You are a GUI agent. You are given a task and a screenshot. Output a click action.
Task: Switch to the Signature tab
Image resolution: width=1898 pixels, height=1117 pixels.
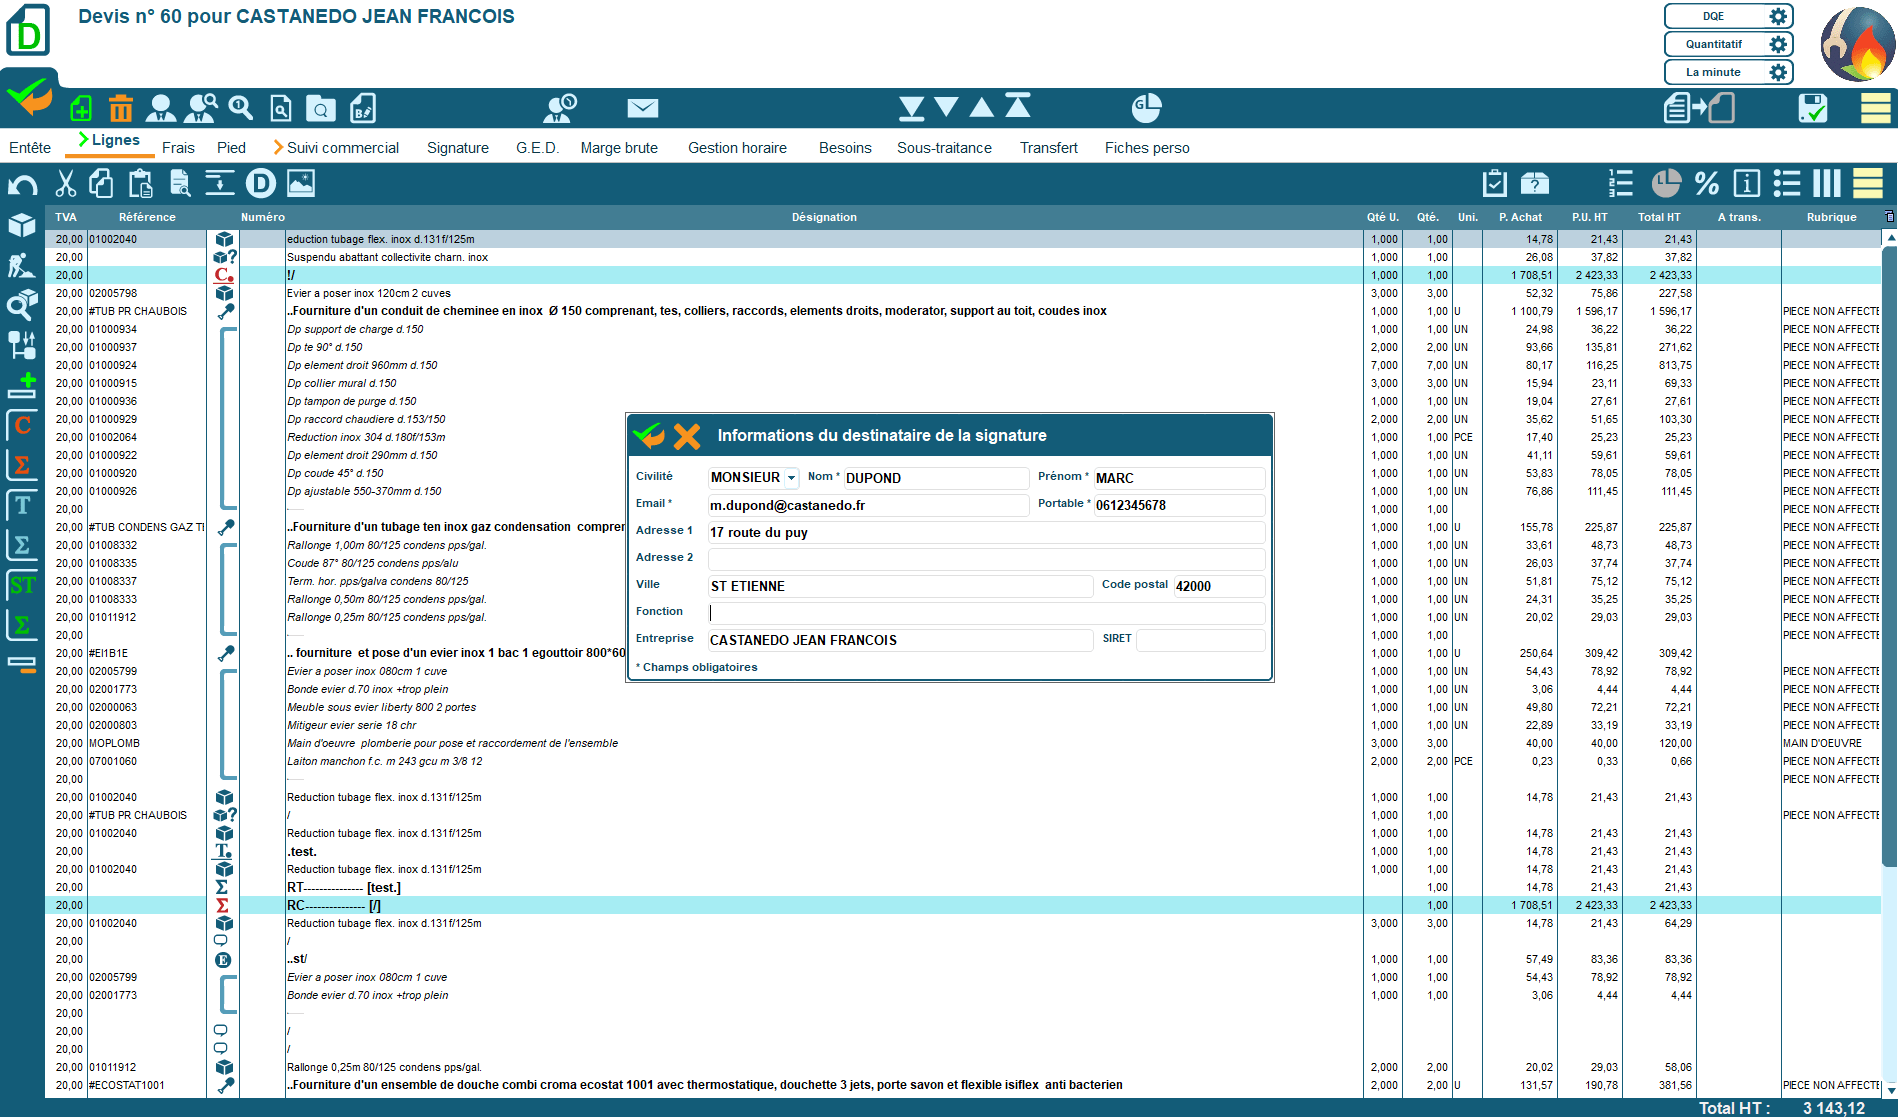(x=457, y=148)
